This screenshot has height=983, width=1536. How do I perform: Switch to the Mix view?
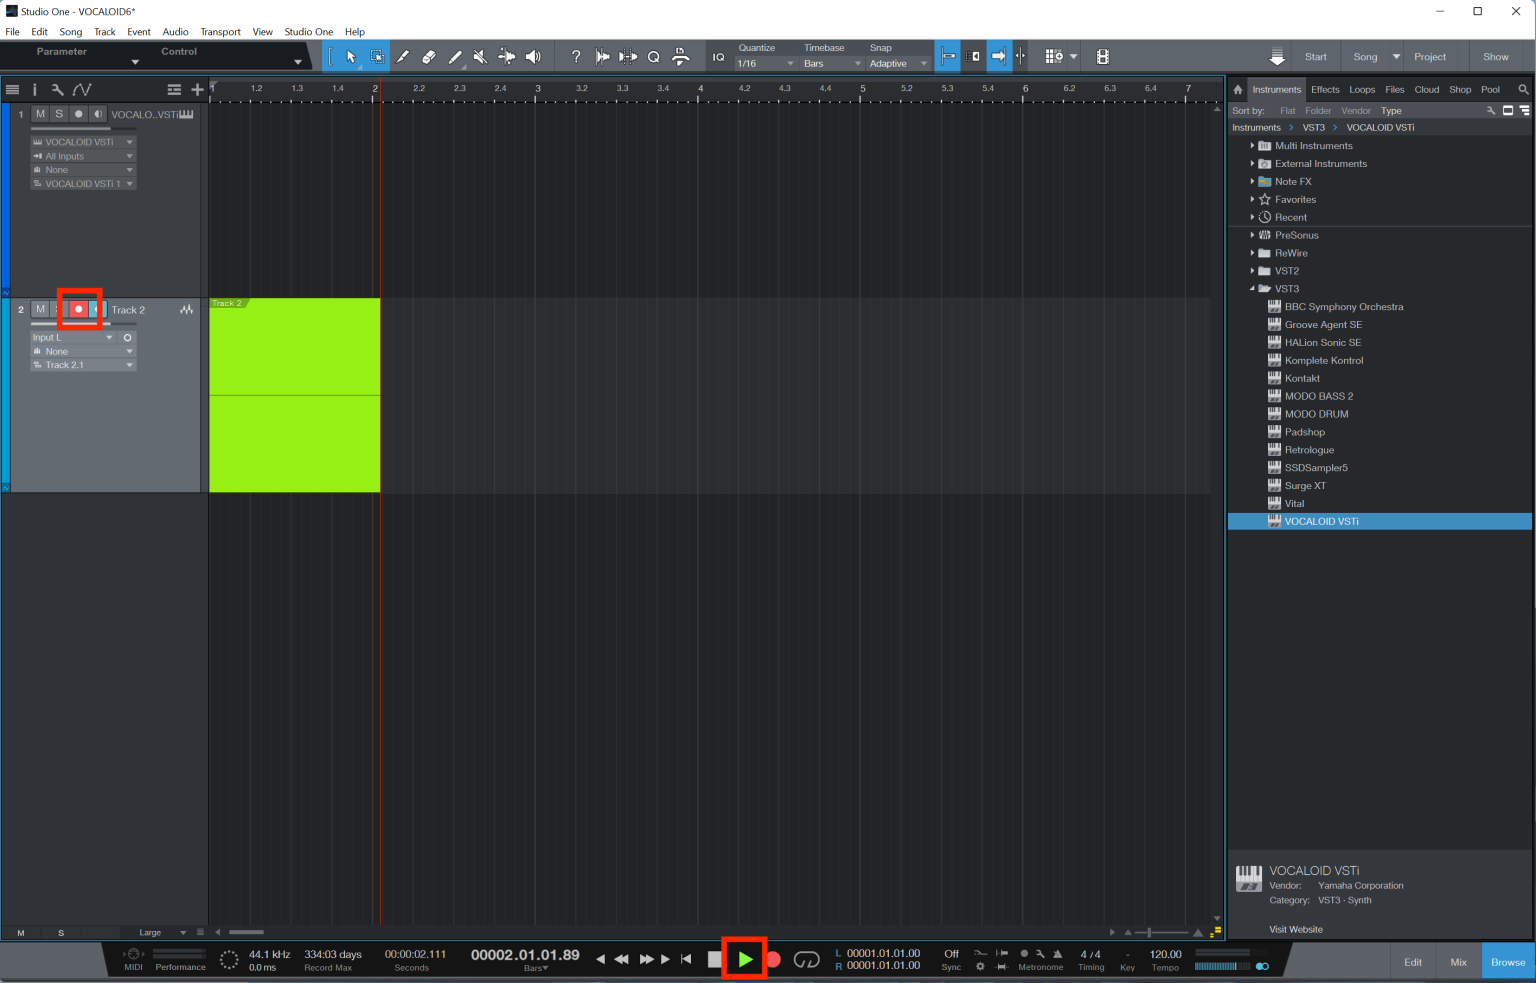[1458, 961]
